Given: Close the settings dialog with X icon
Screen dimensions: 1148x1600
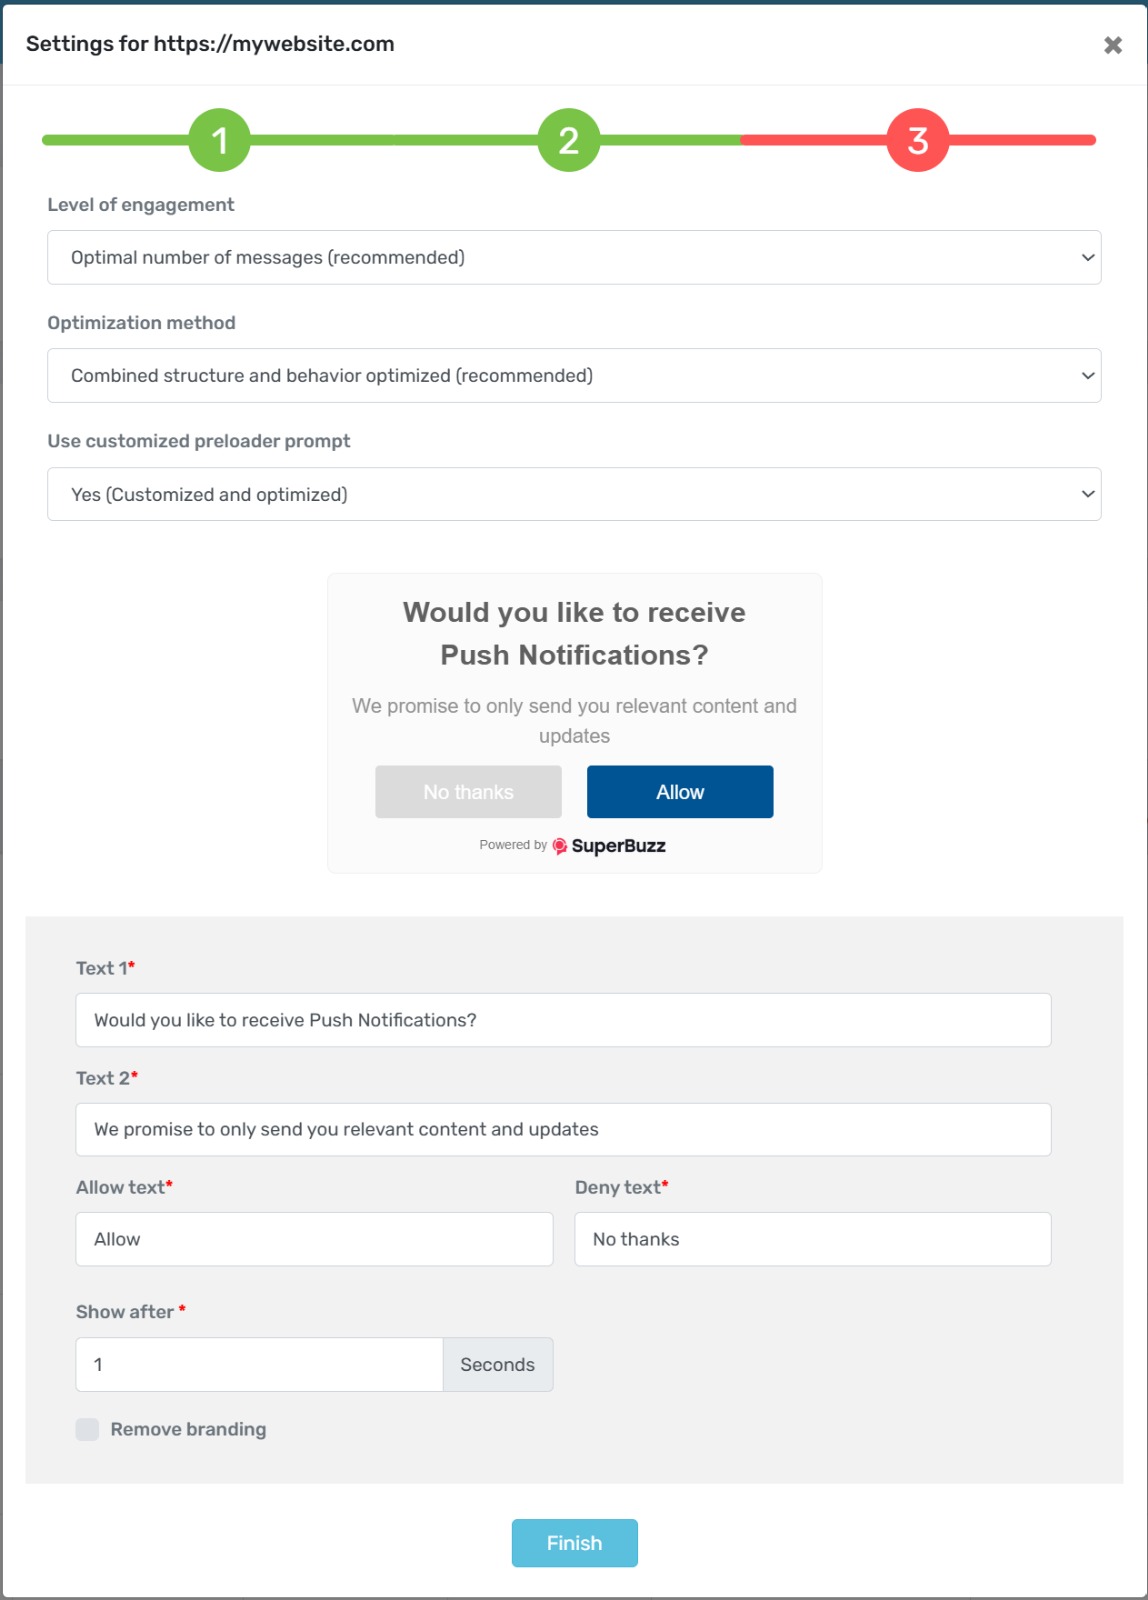Looking at the screenshot, I should (x=1112, y=45).
